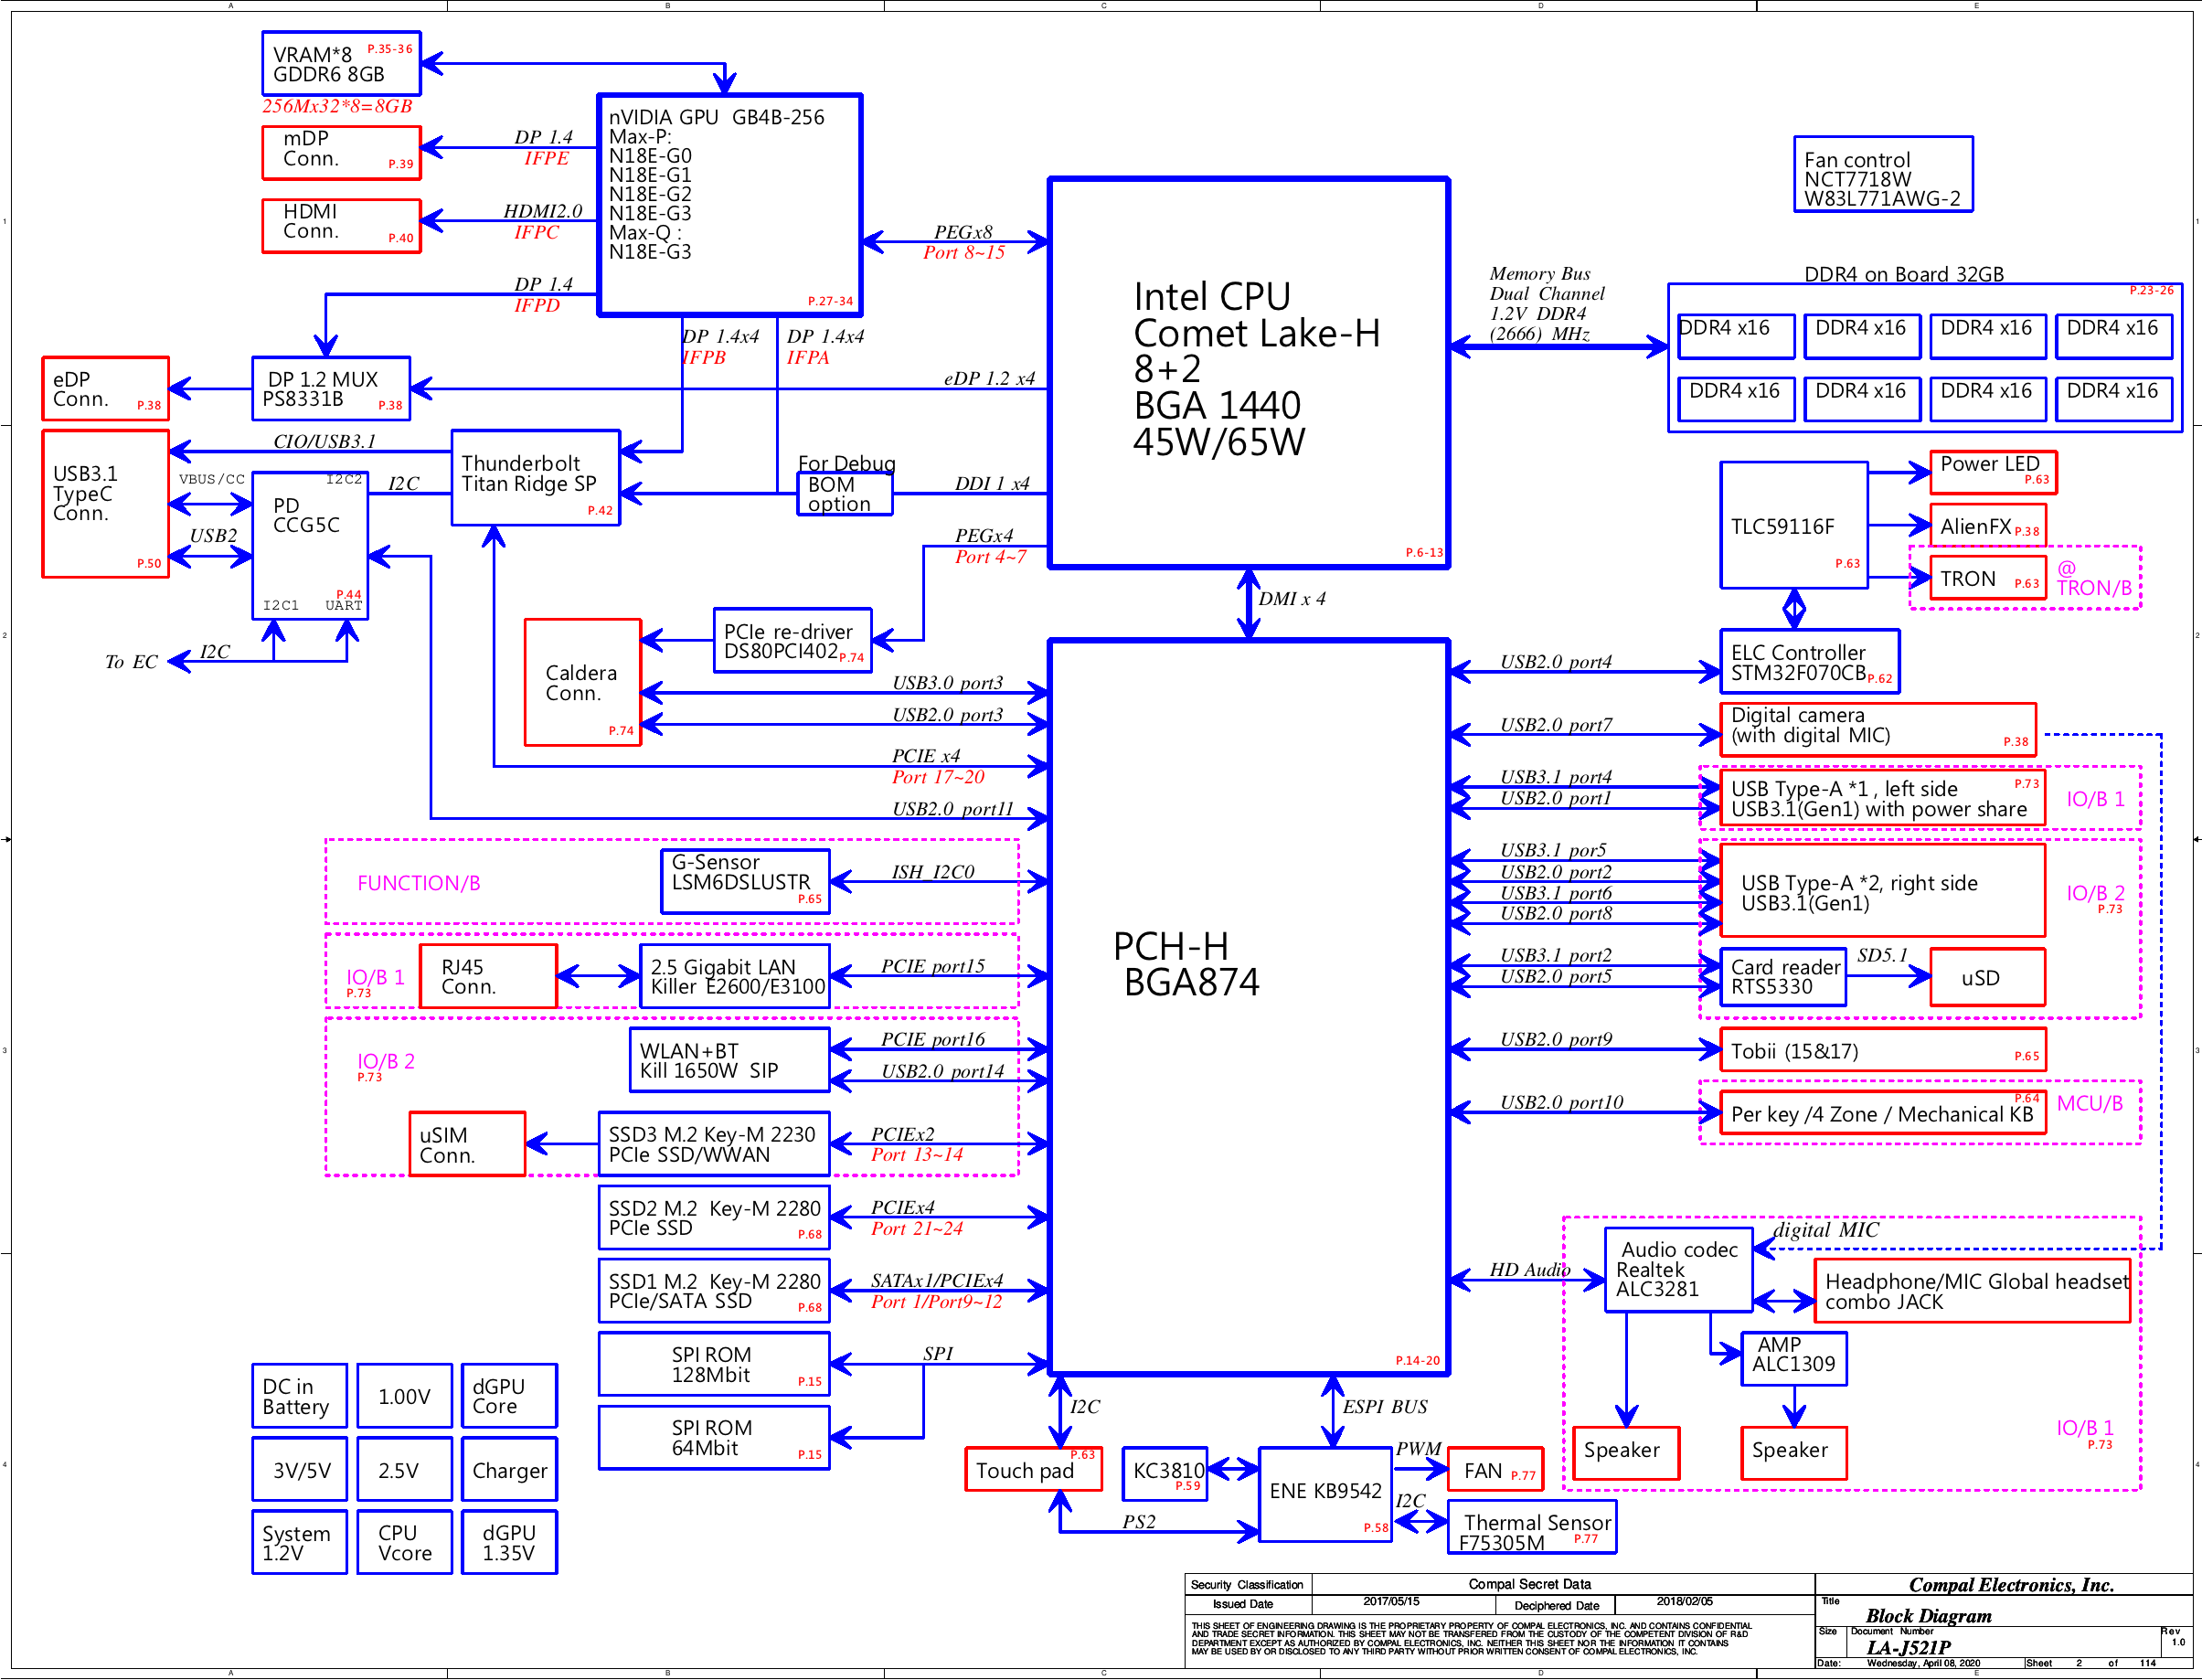Select the Card reader RTS5330 block
Screen dimensions: 2202x1680
(x=1782, y=976)
